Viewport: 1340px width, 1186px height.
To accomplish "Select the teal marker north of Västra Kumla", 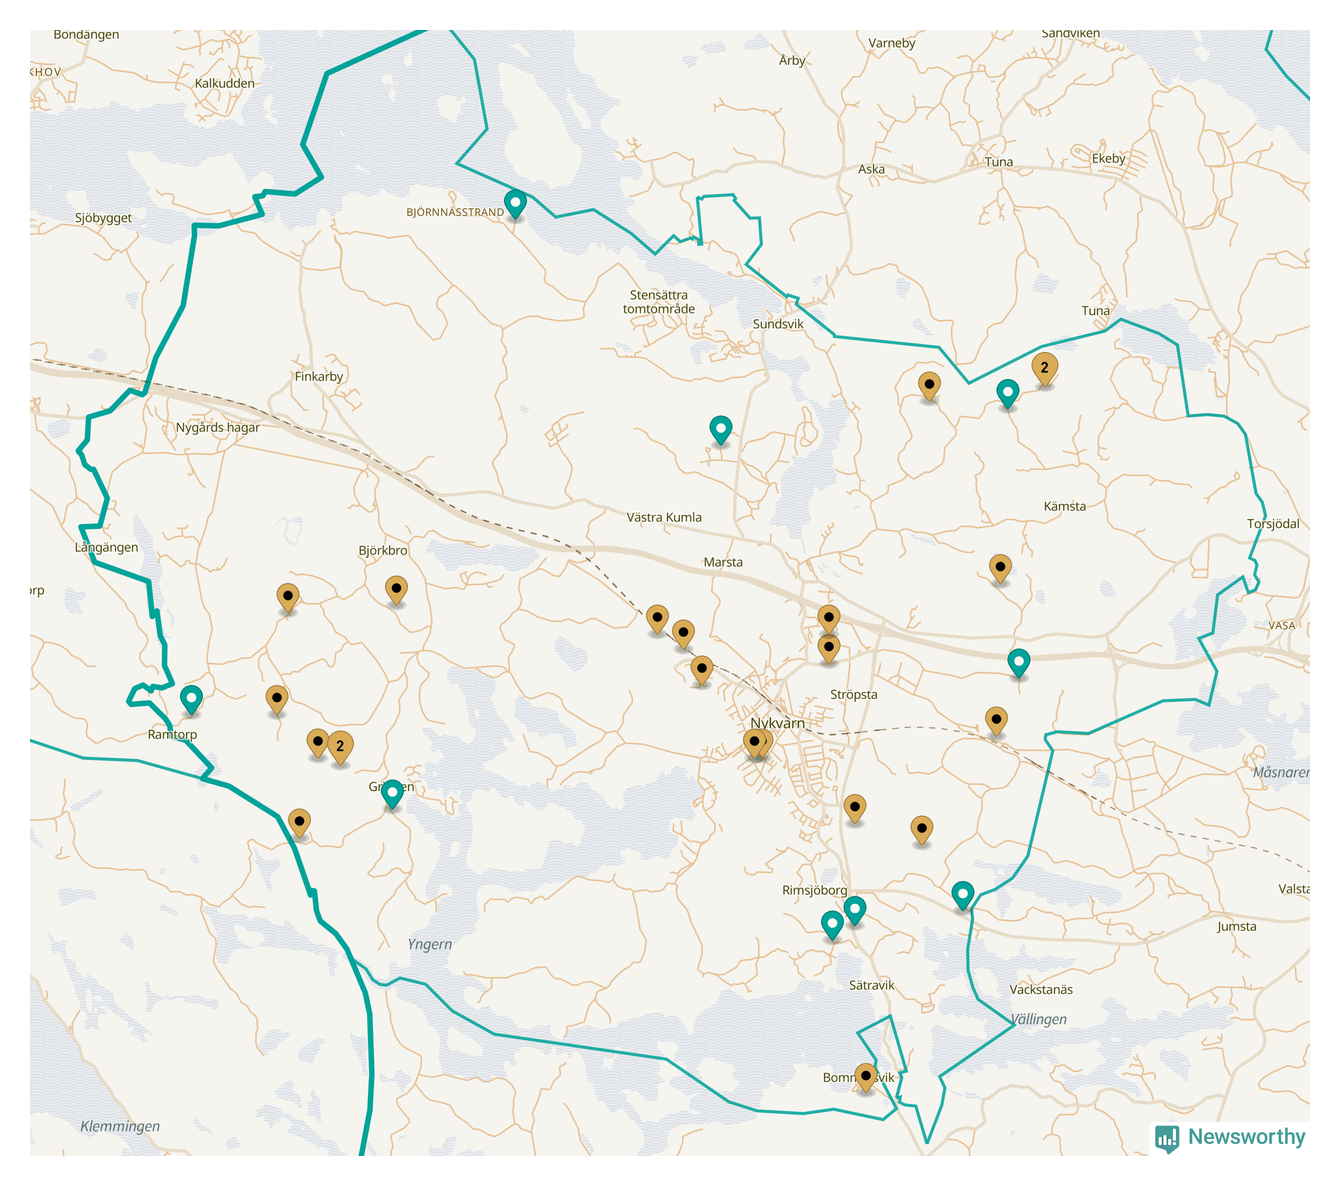I will tap(720, 429).
